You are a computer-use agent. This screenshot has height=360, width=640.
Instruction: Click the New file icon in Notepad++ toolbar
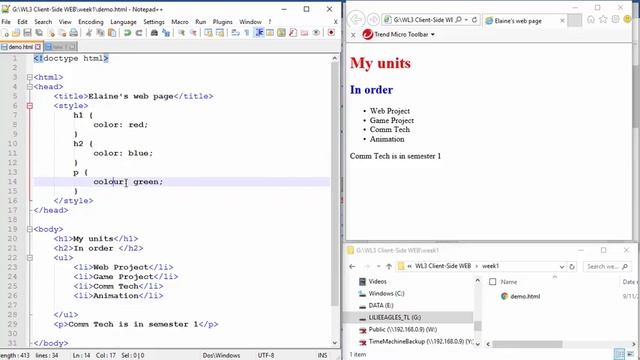click(x=5, y=33)
